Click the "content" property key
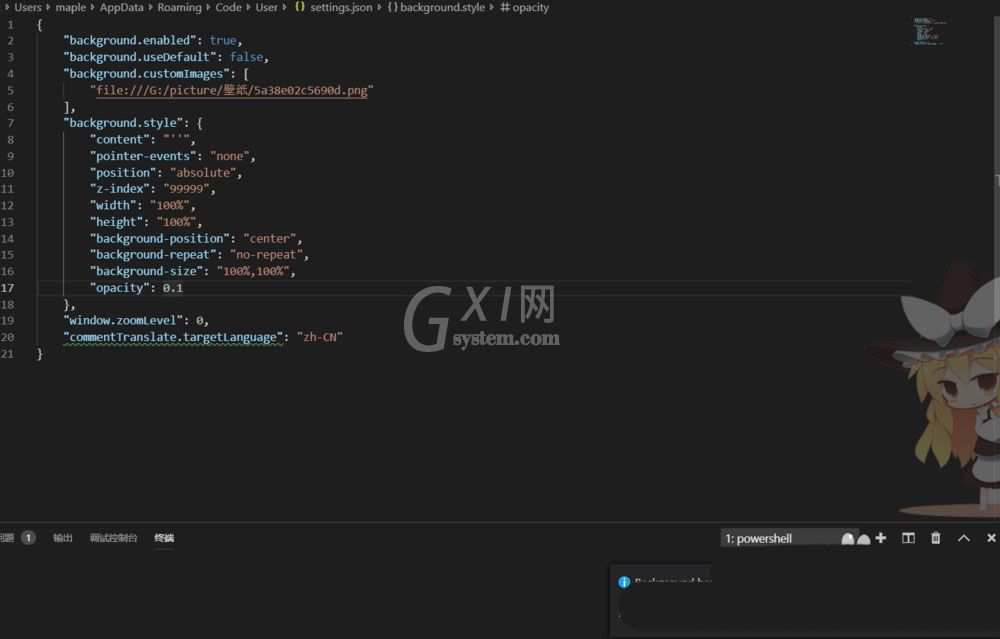The image size is (1000, 639). [x=119, y=139]
